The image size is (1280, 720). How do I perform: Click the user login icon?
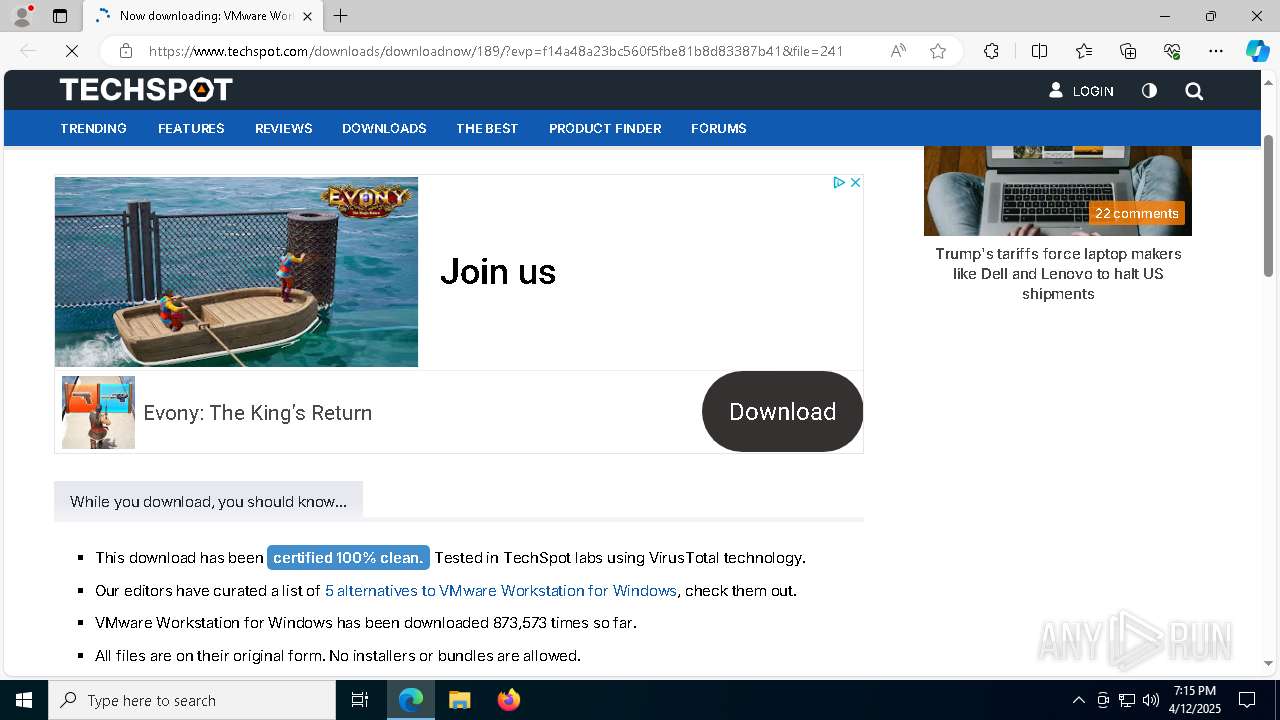tap(1056, 90)
